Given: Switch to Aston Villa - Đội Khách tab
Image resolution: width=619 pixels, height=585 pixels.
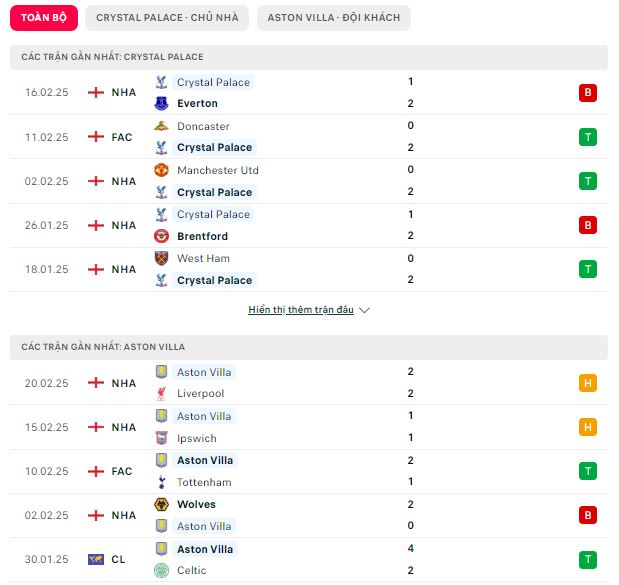Looking at the screenshot, I should tap(334, 18).
